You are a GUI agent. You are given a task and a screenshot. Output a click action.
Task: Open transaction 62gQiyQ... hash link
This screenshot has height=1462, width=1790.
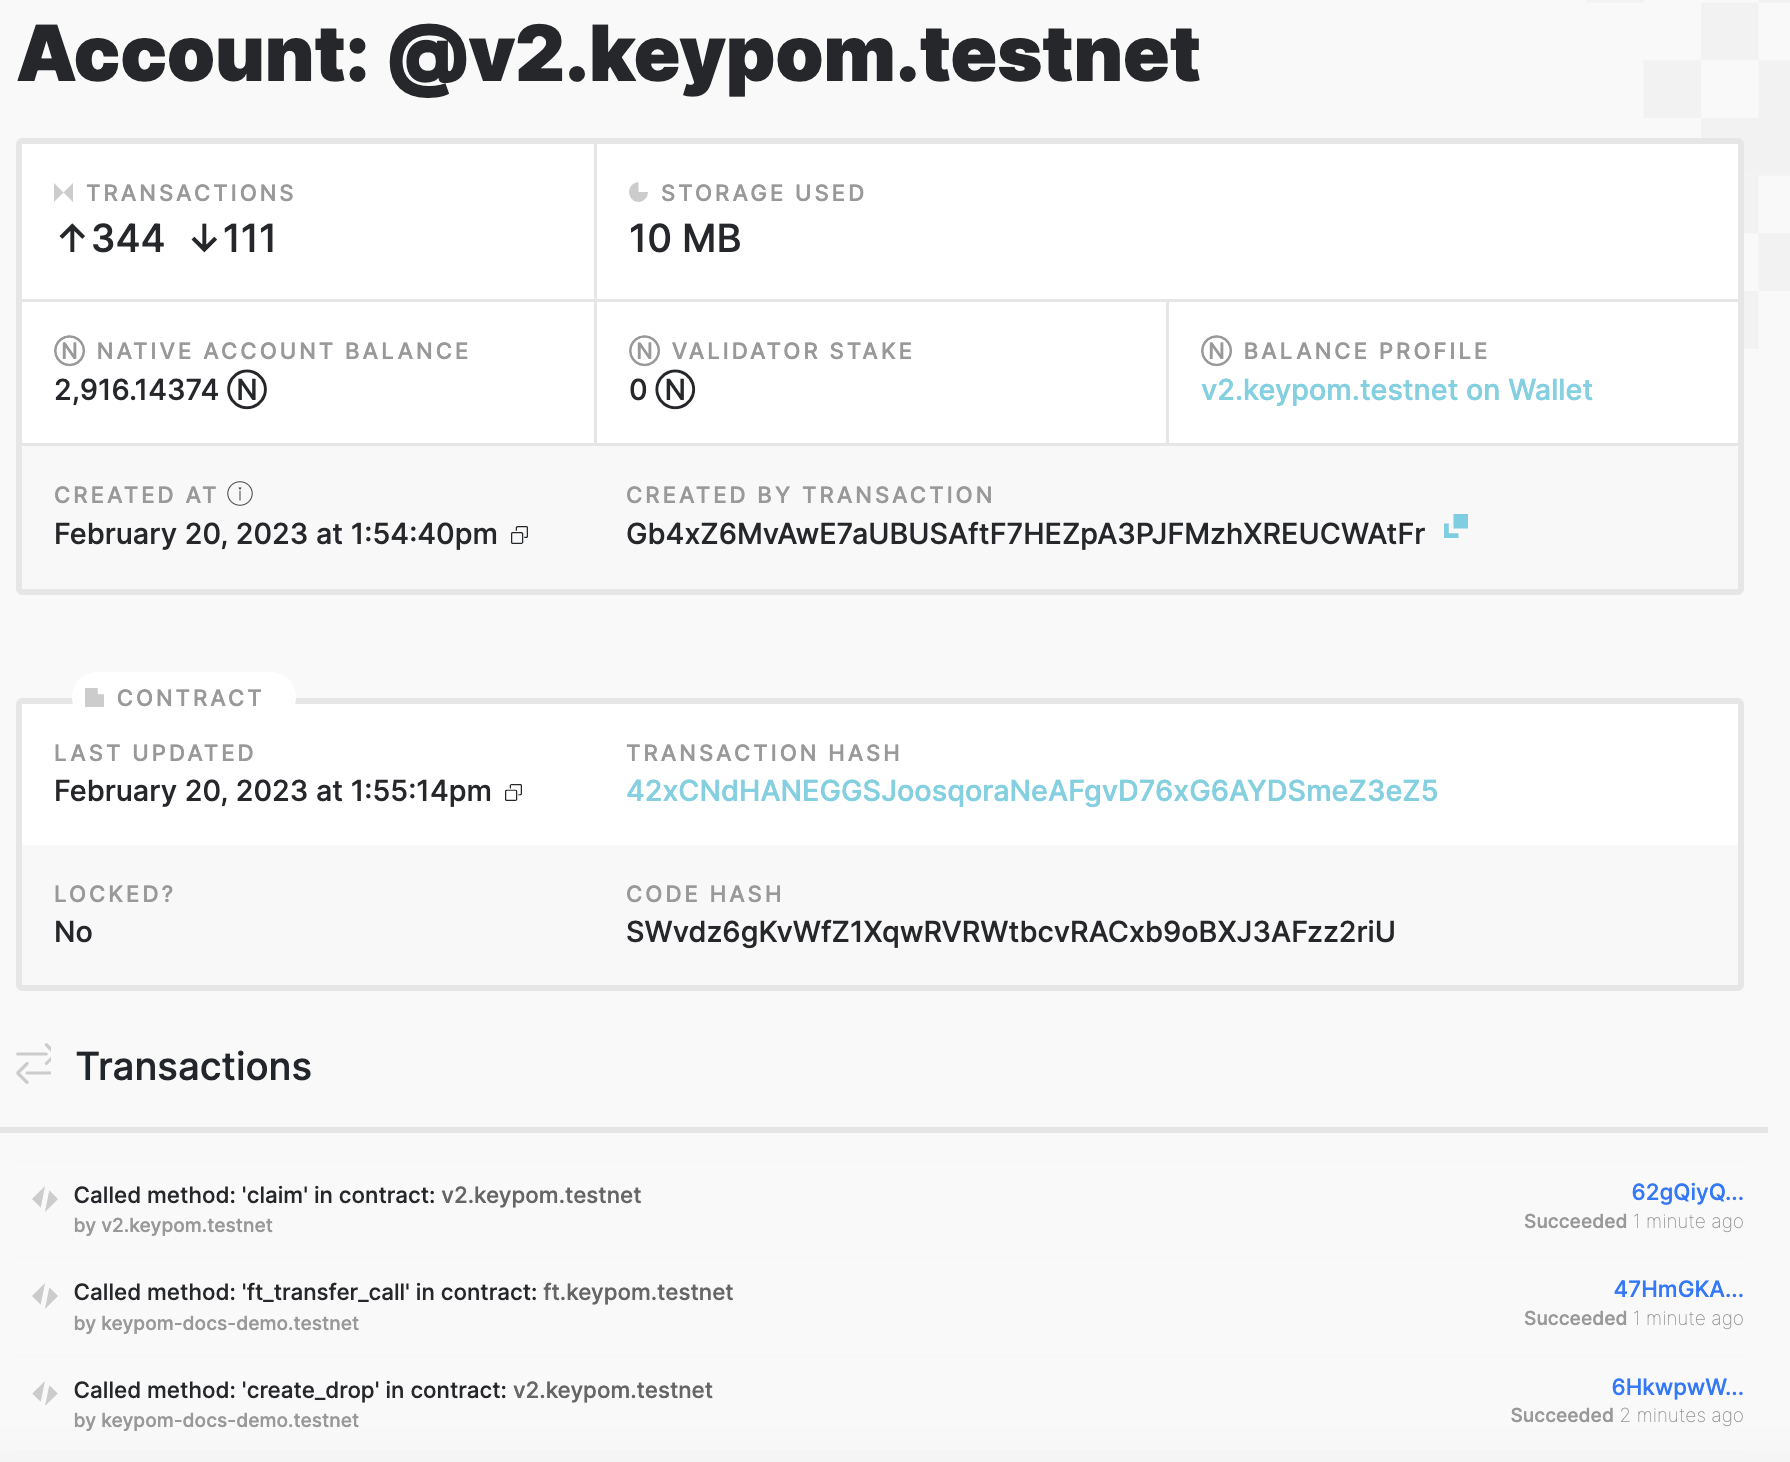1686,1192
